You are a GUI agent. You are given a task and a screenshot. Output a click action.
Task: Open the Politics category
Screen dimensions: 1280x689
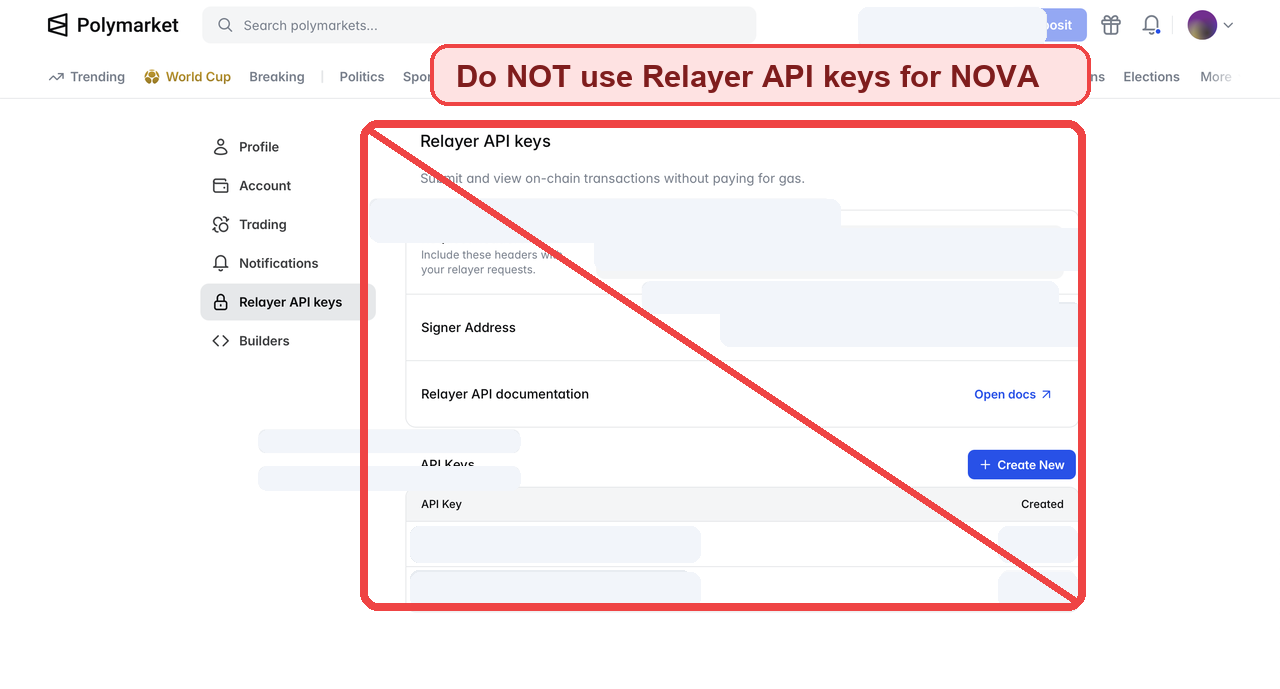(362, 77)
